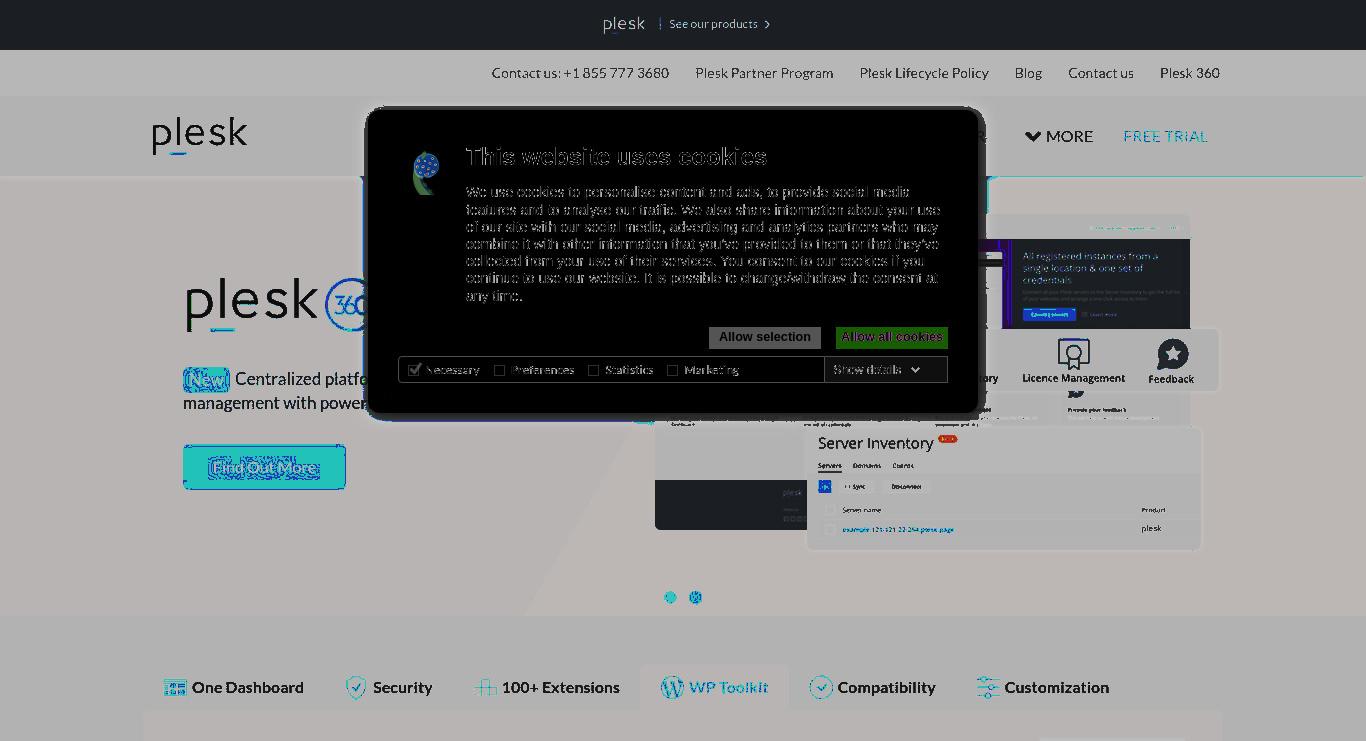
Task: Select the second carousel slide dot
Action: click(x=696, y=597)
